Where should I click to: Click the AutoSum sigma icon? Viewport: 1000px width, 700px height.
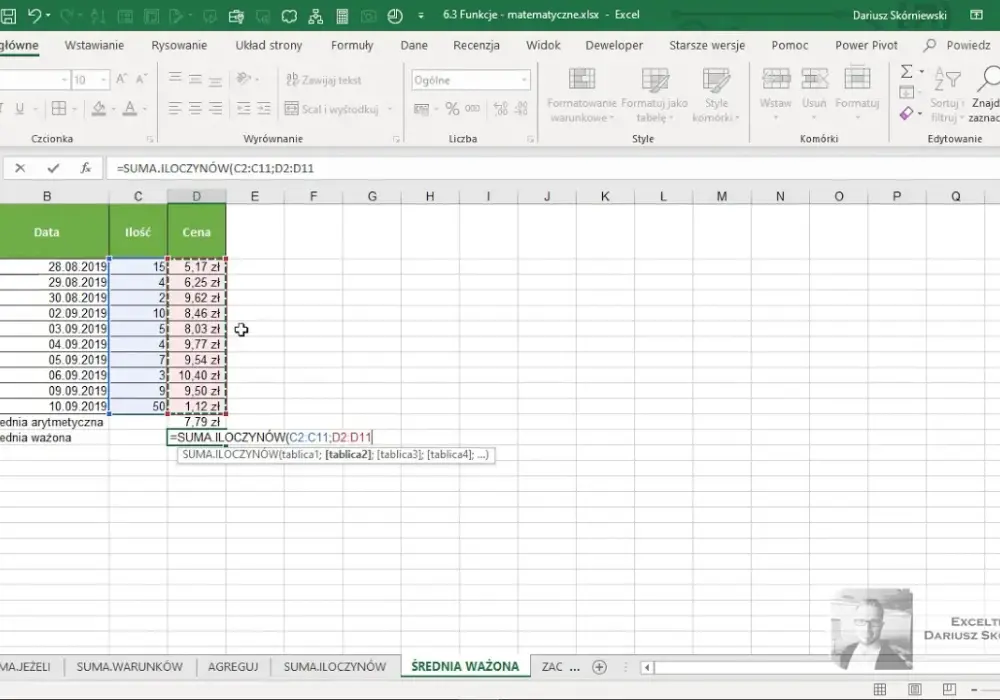point(906,71)
